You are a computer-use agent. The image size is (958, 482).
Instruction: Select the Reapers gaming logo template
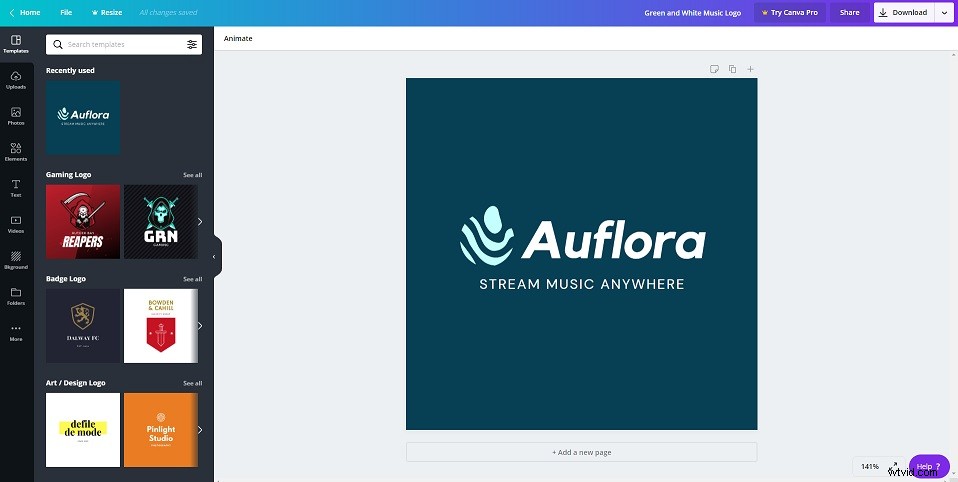tap(83, 221)
